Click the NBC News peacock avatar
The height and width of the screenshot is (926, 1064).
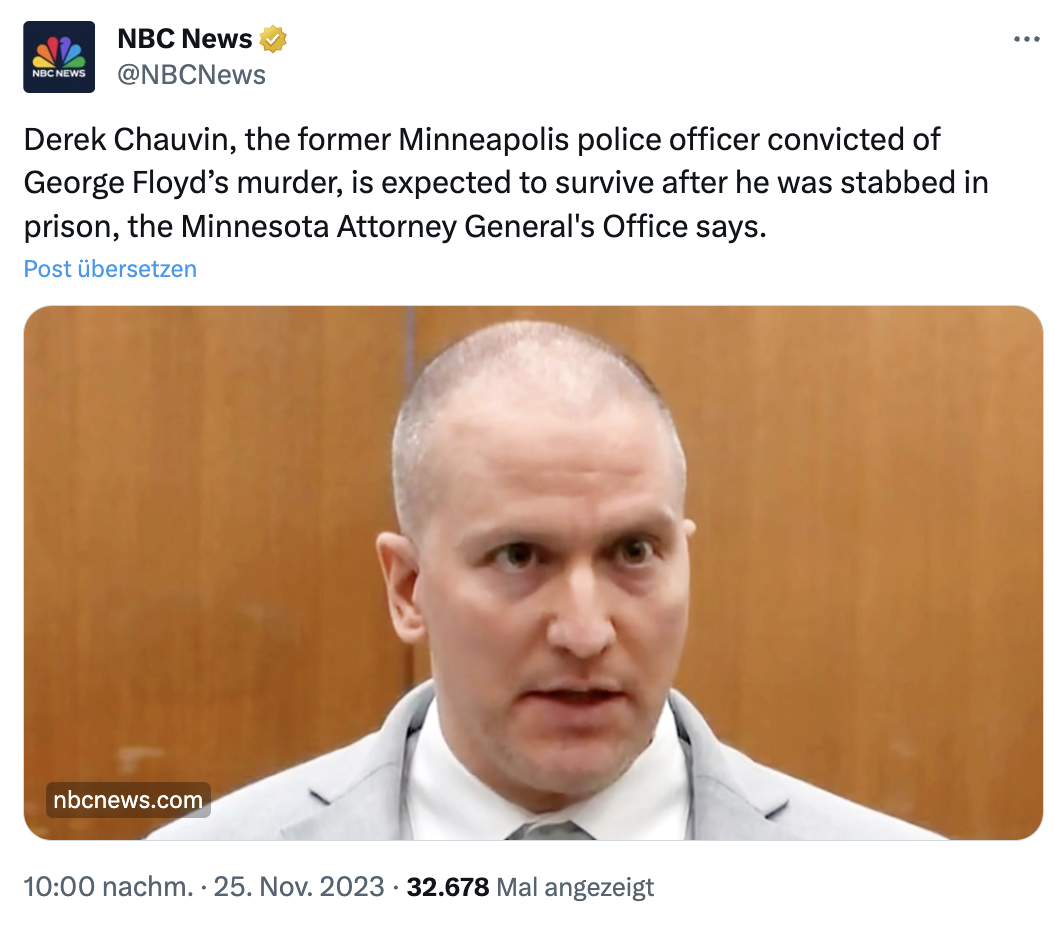[59, 57]
